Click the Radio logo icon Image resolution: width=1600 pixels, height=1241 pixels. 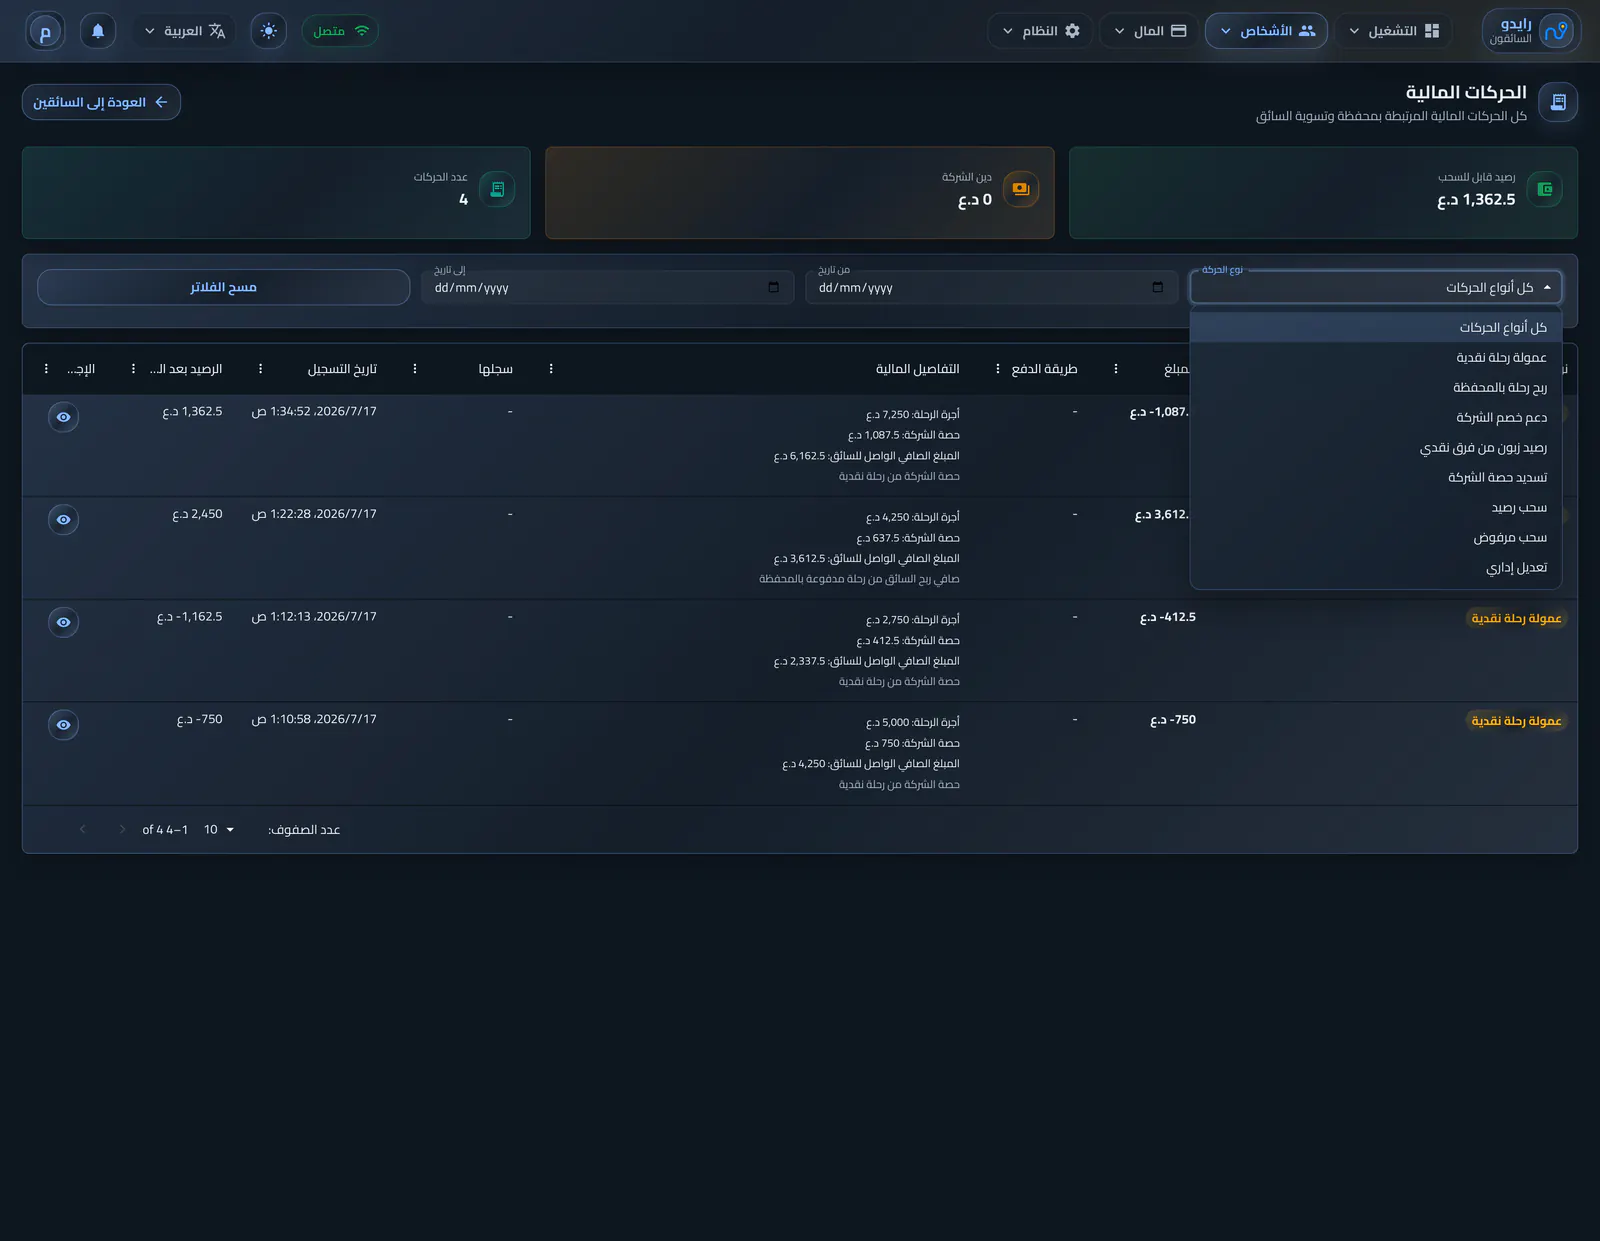1556,31
